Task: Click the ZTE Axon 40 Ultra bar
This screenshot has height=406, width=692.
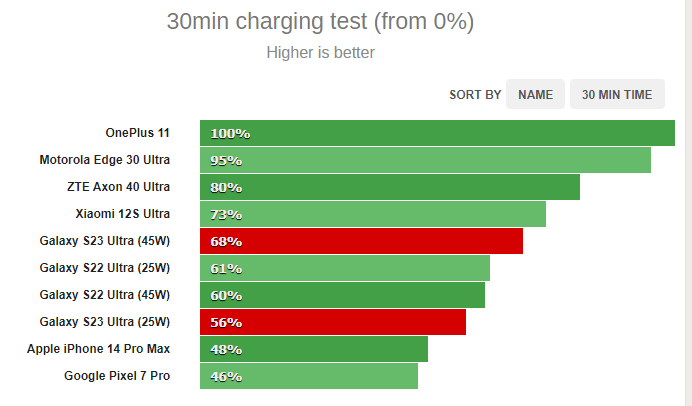Action: tap(390, 187)
